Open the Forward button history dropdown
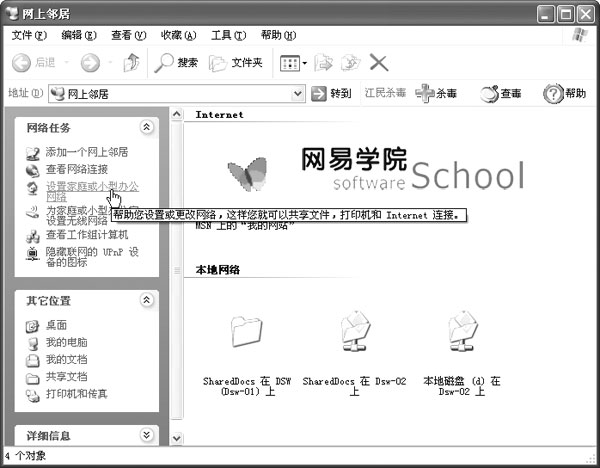Viewport: 600px width, 468px height. (111, 62)
